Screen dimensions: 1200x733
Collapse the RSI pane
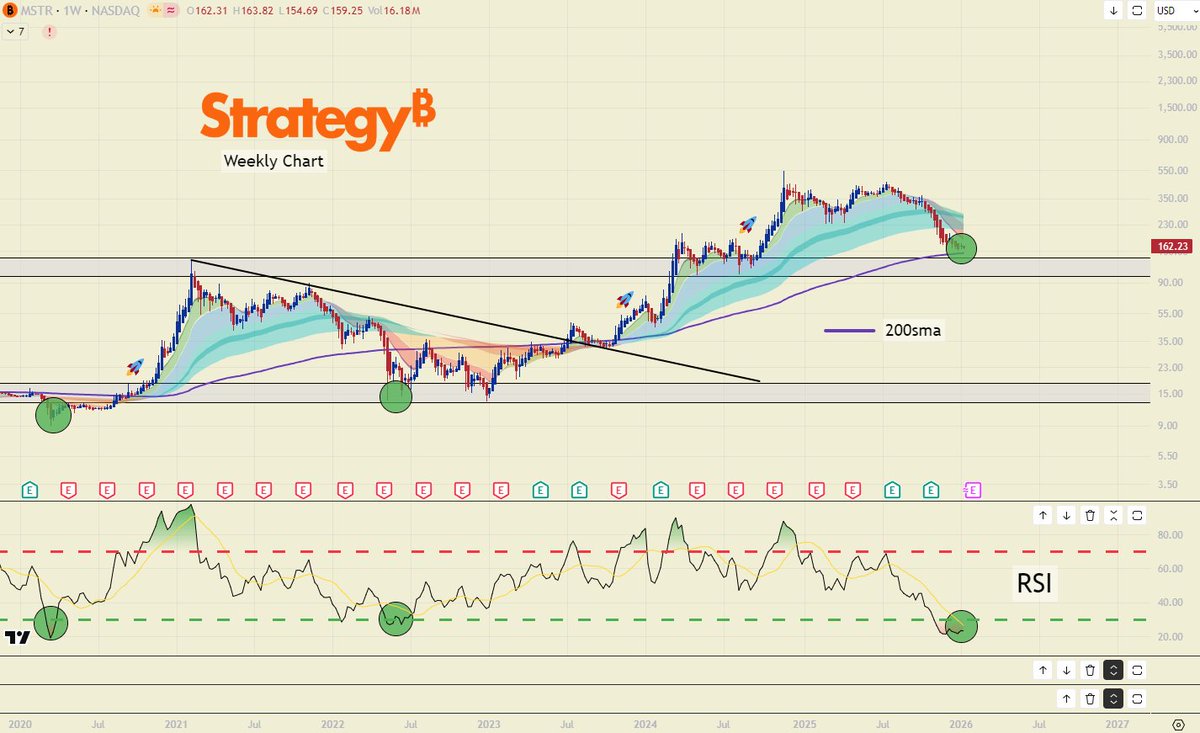pyautogui.click(x=1114, y=516)
